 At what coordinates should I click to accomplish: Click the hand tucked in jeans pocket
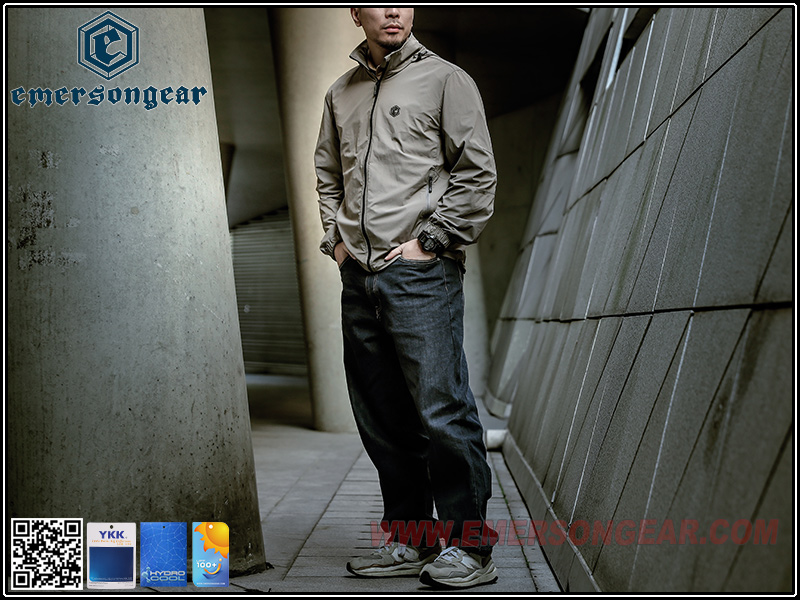(410, 250)
